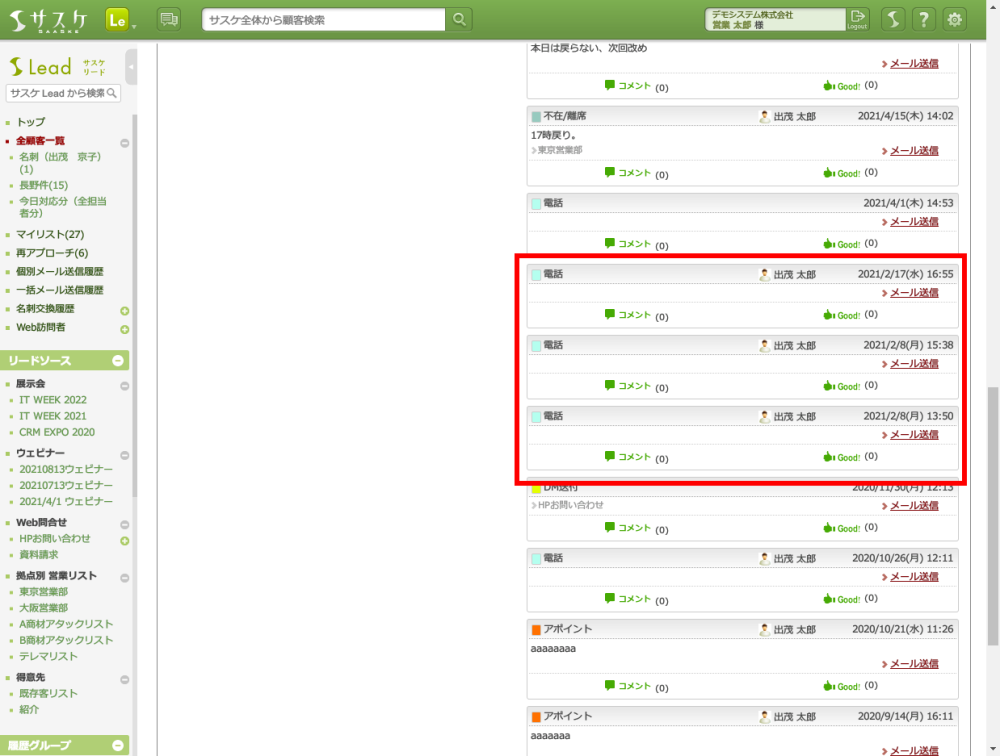Image resolution: width=1000 pixels, height=756 pixels.
Task: Open マイリスト(27) in sidebar
Action: click(x=50, y=235)
